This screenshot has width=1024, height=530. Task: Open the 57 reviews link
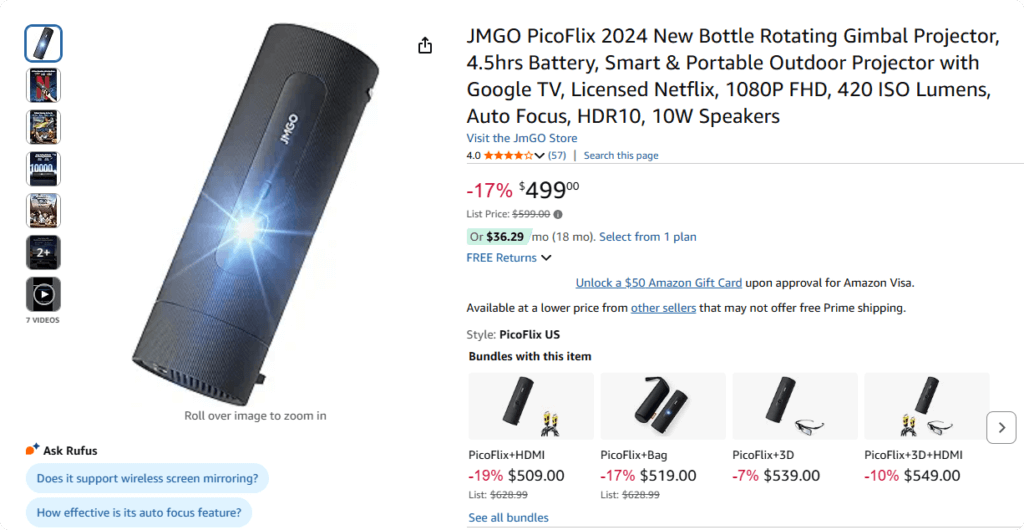[x=557, y=156]
